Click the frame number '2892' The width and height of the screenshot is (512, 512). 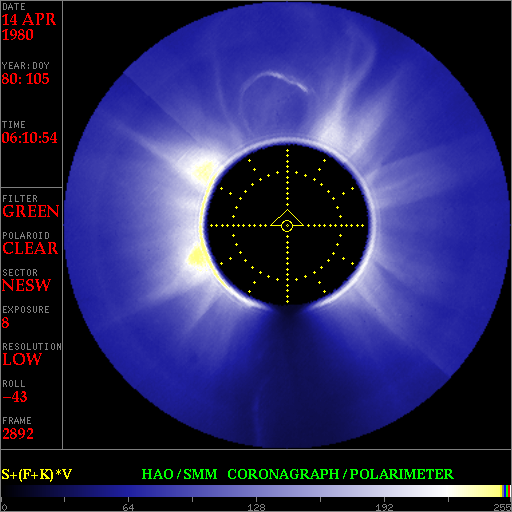[x=18, y=434]
